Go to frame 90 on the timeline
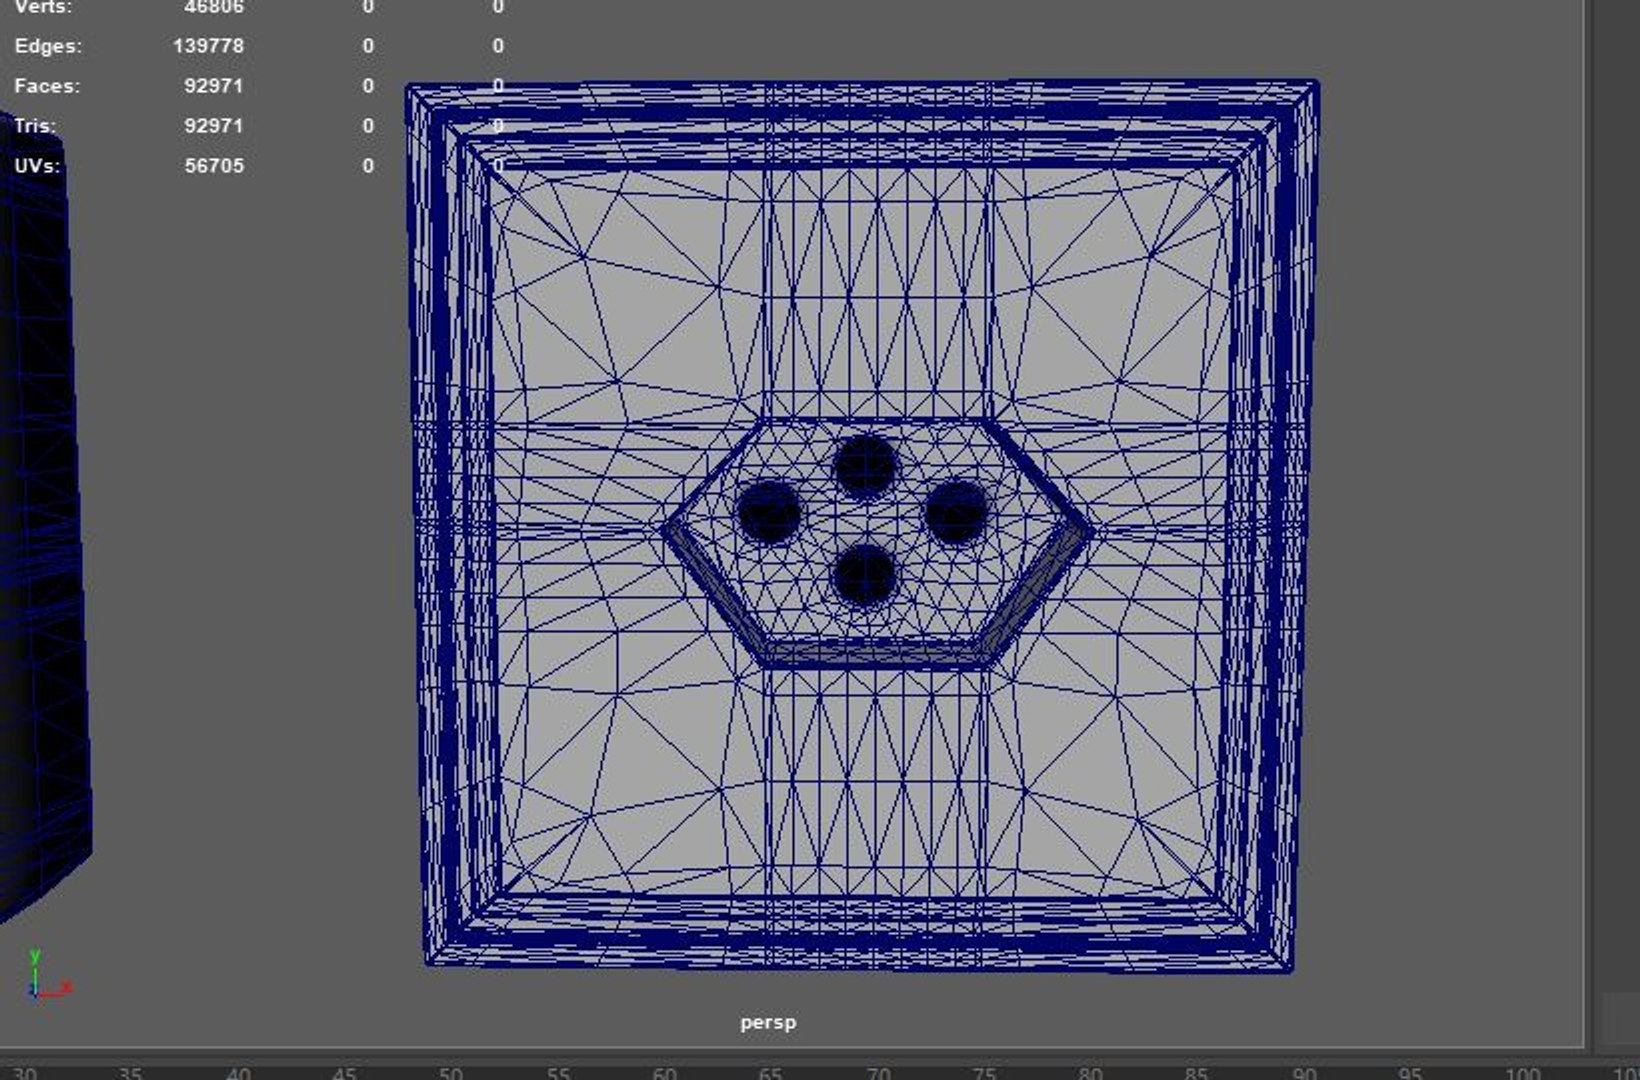 click(1303, 1074)
